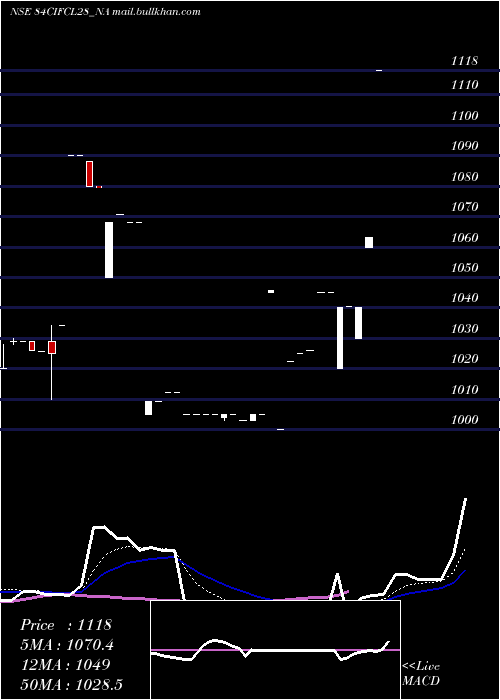Click the 1000 price axis label

[464, 420]
